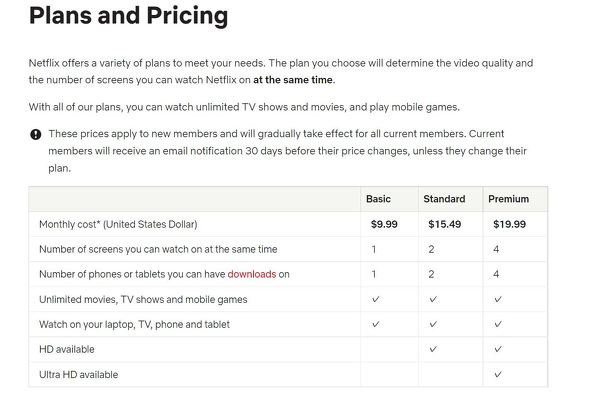Click Premium checkmark in HD available row
Viewport: 590px width, 398px height.
[498, 349]
